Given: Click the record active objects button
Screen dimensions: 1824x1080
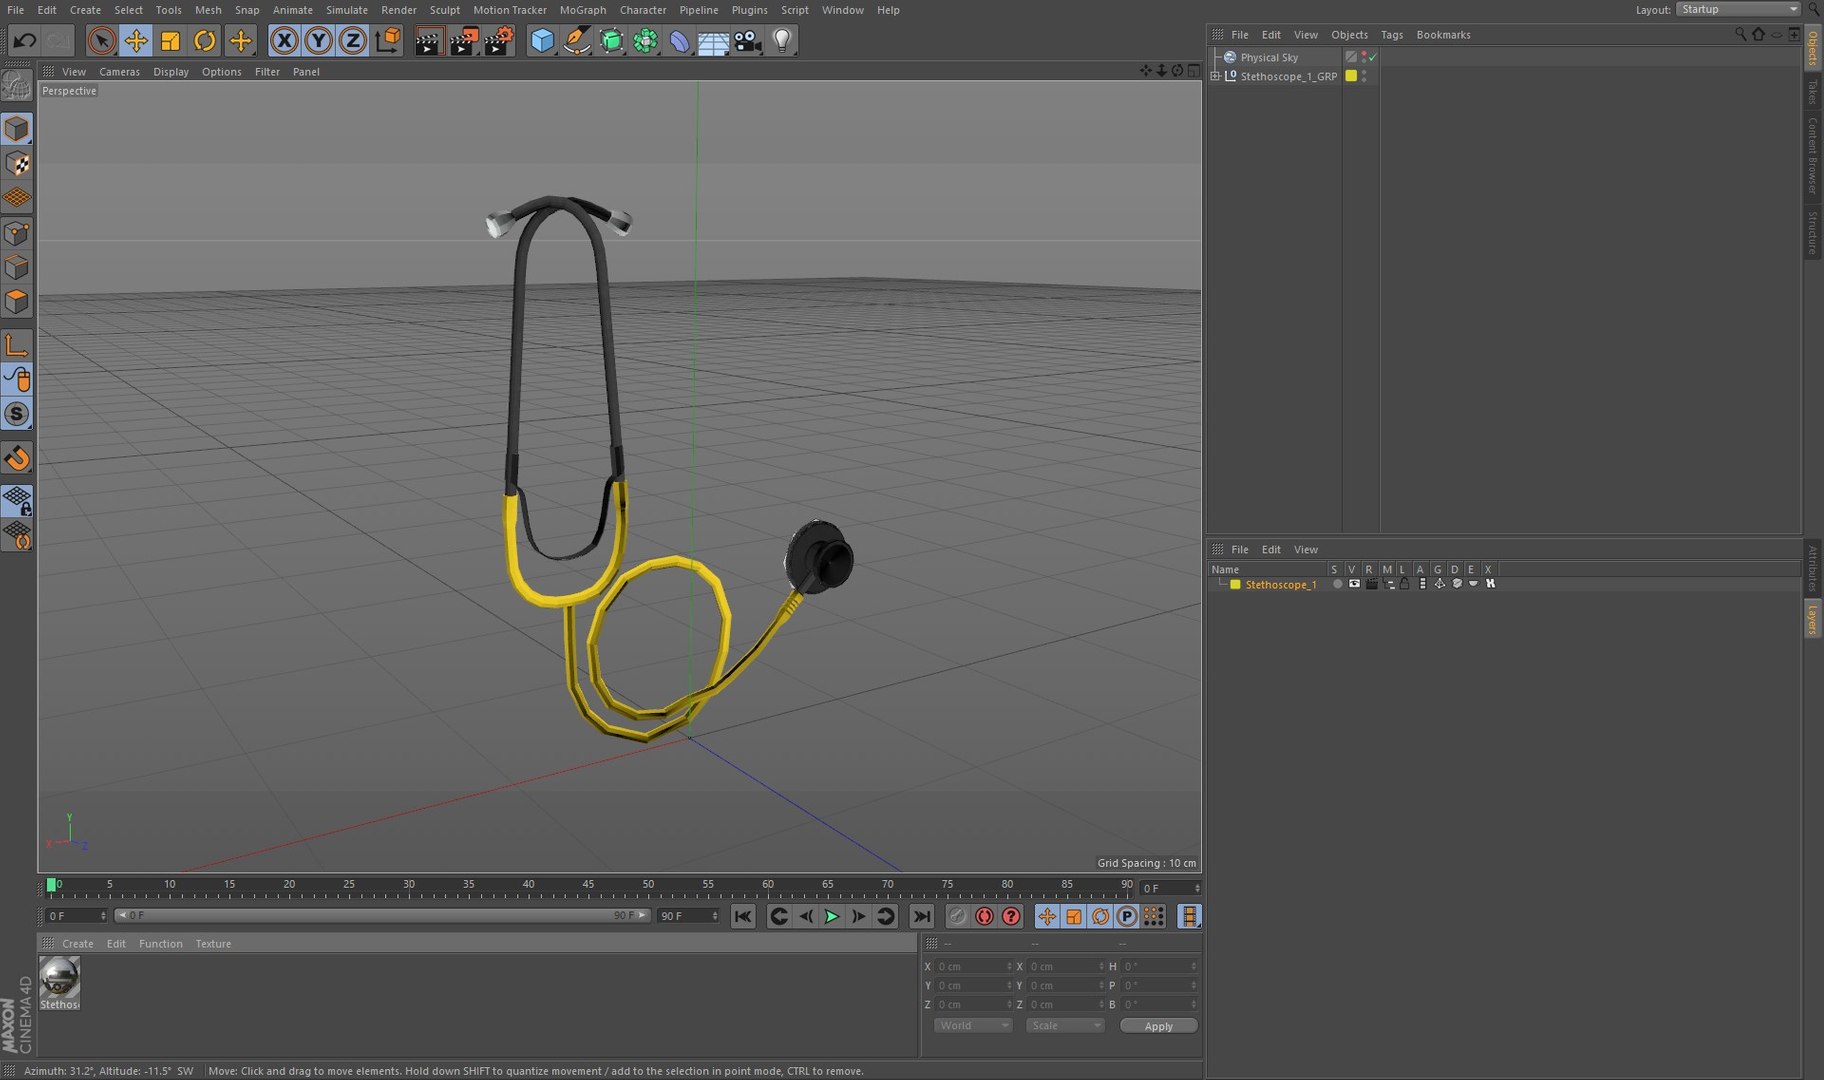Looking at the screenshot, I should tap(958, 917).
